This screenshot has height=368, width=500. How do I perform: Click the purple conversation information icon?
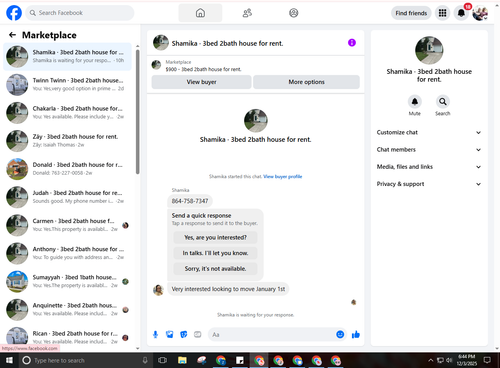point(352,43)
